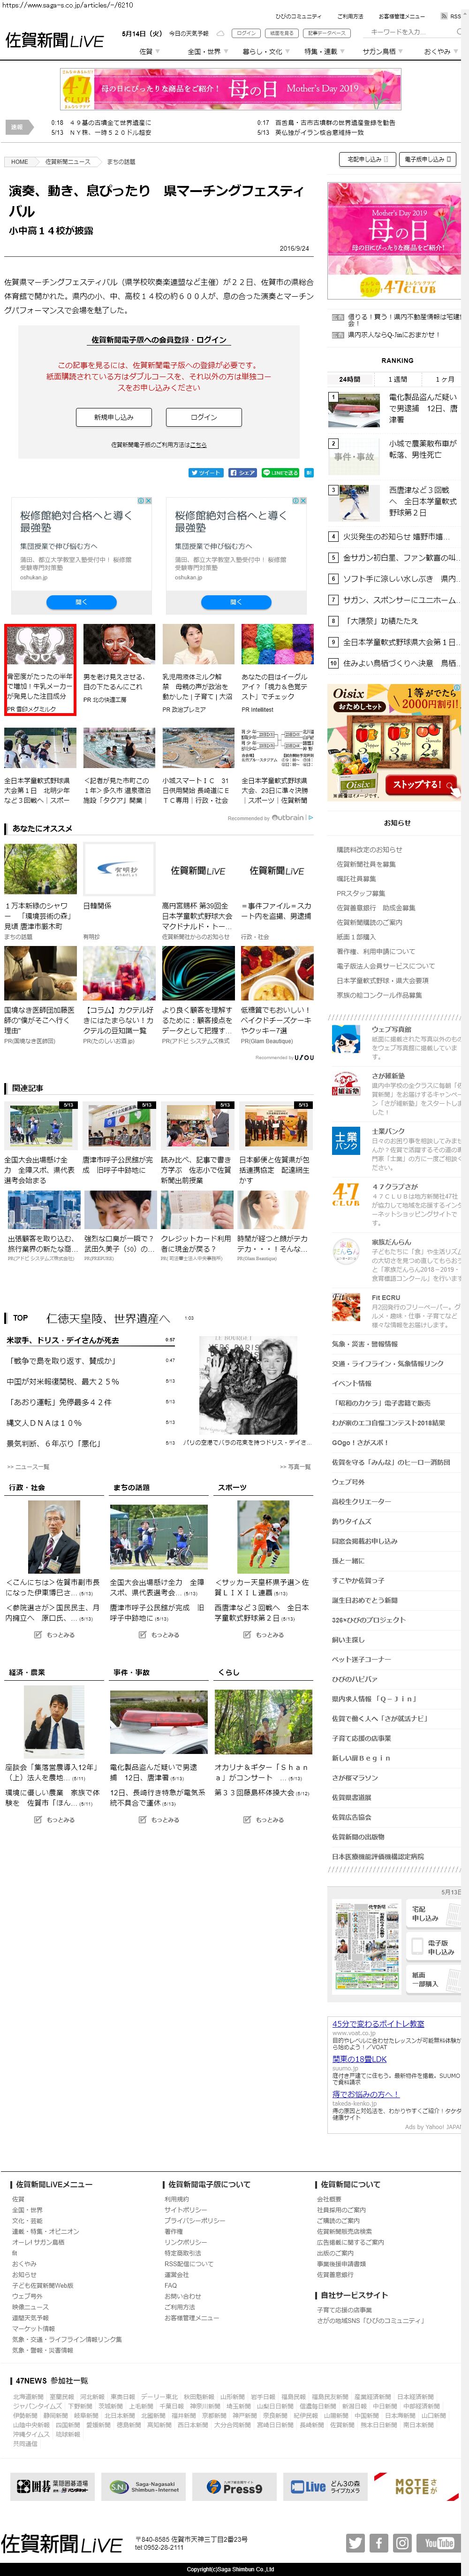Click the search magnifier icon in the header
The height and width of the screenshot is (2576, 469).
click(x=459, y=32)
